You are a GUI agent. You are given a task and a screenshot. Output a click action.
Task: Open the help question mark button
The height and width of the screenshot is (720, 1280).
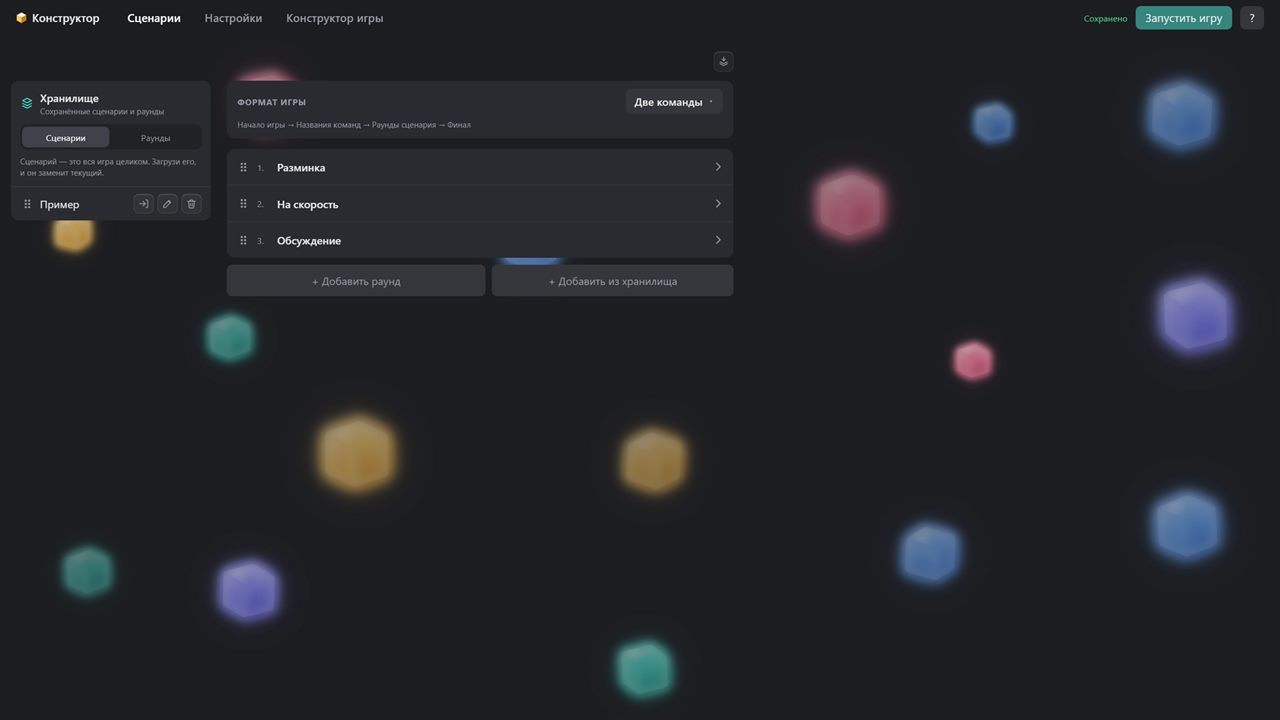pyautogui.click(x=1252, y=18)
